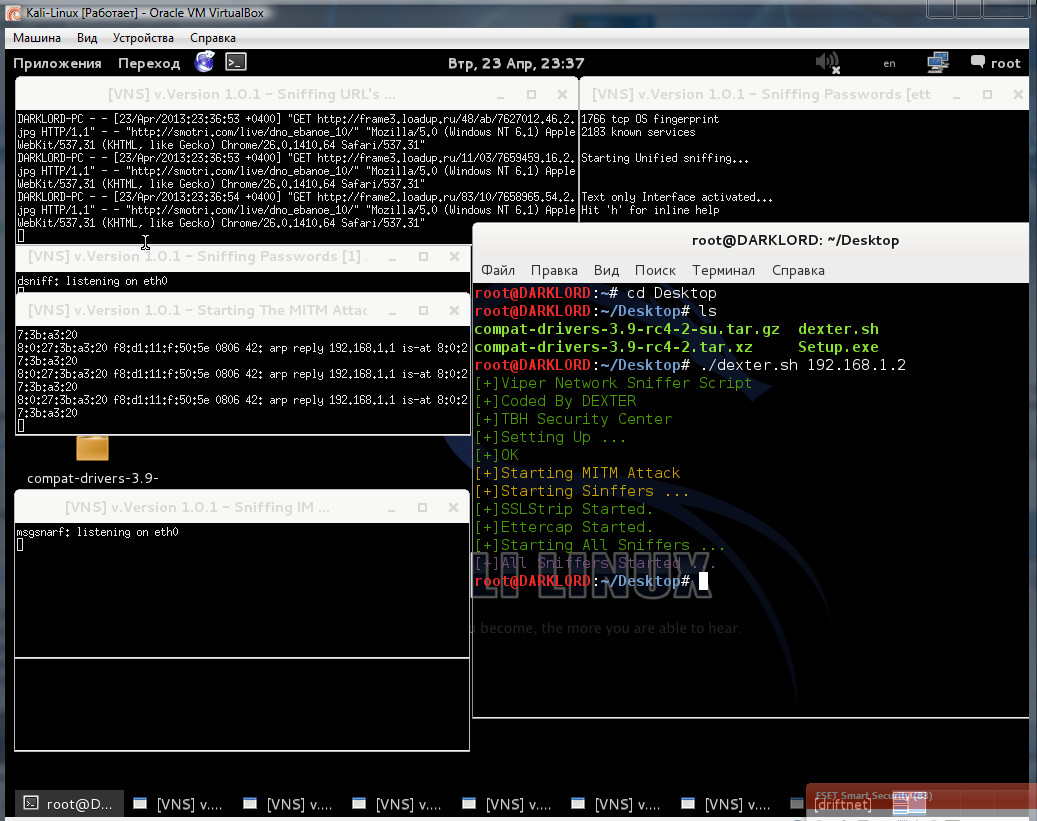Open the terminal window's Вид menu
1037x821 pixels.
coord(606,270)
